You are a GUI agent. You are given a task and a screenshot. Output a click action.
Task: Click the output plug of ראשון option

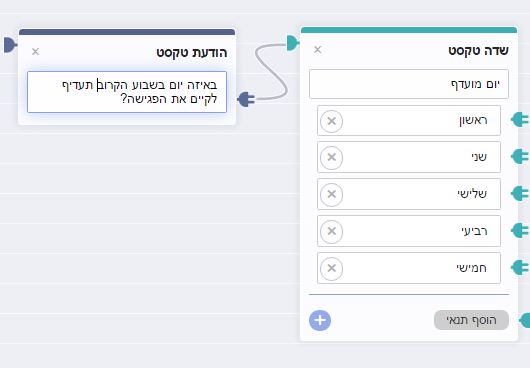click(x=520, y=120)
